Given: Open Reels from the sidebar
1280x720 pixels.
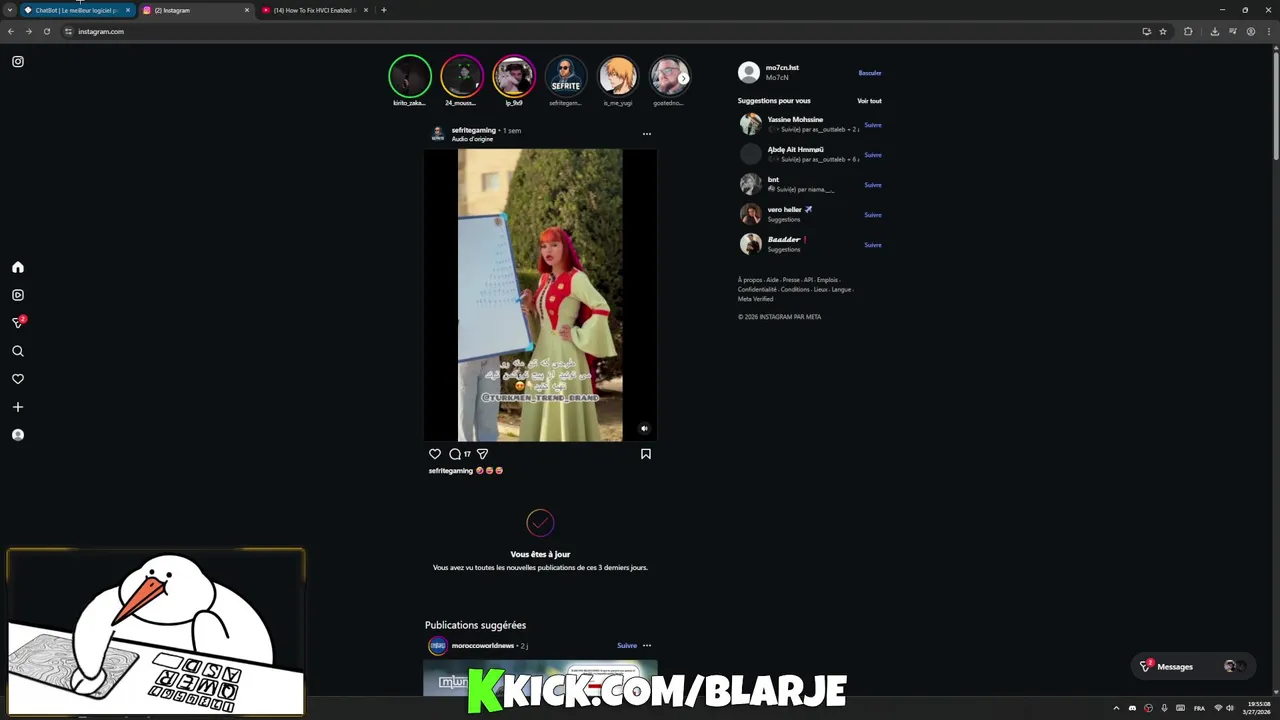Looking at the screenshot, I should pyautogui.click(x=18, y=295).
